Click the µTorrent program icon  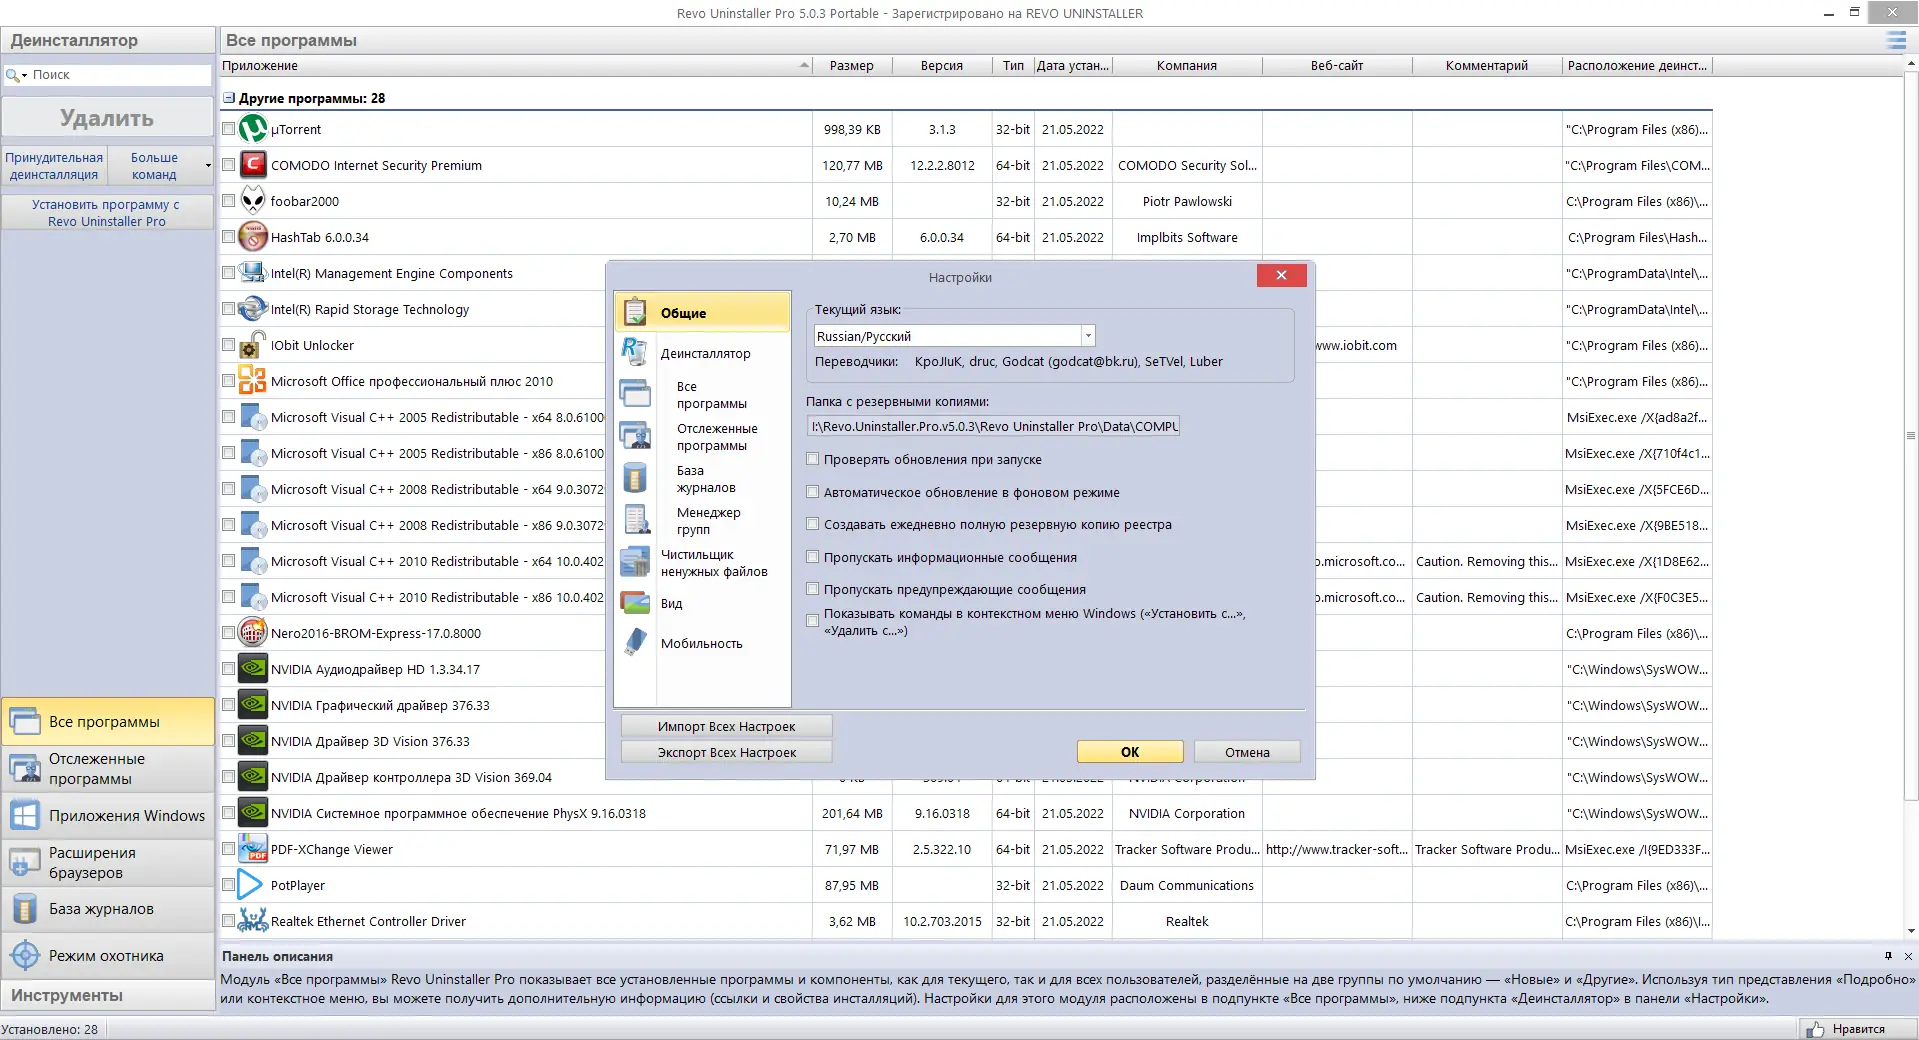click(x=253, y=129)
